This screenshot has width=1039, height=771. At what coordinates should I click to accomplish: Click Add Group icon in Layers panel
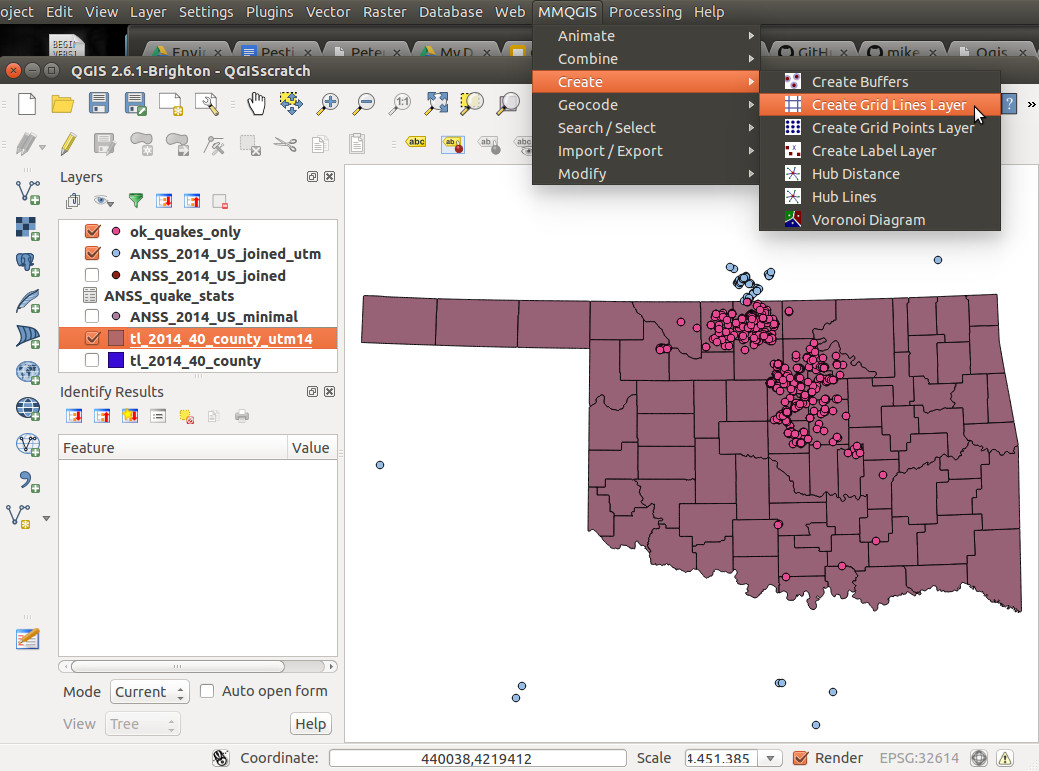click(73, 201)
